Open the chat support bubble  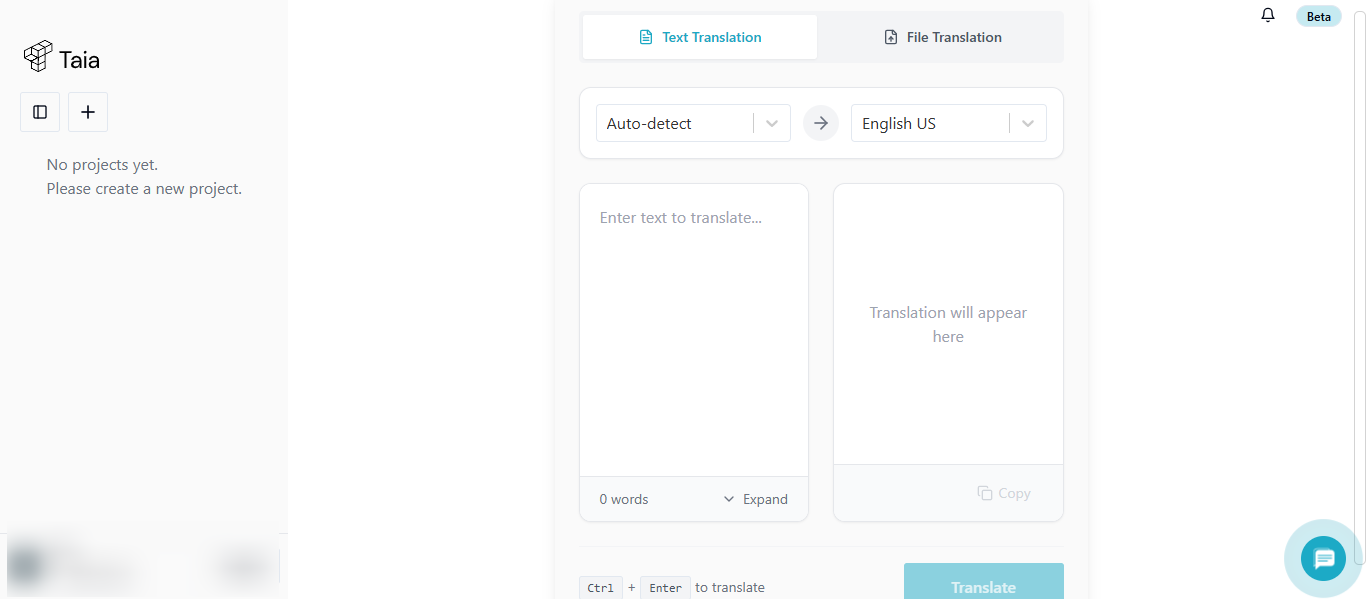pyautogui.click(x=1324, y=558)
